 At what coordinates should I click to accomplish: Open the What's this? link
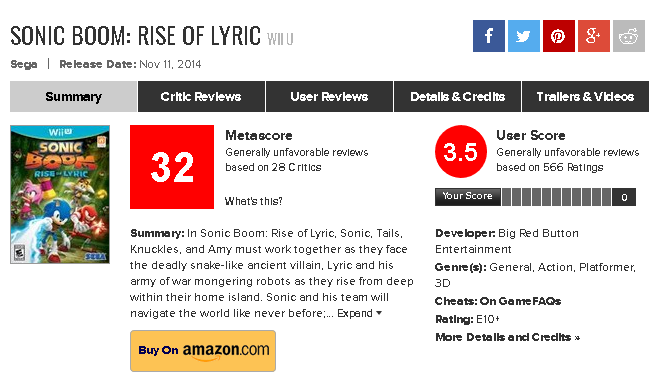254,201
